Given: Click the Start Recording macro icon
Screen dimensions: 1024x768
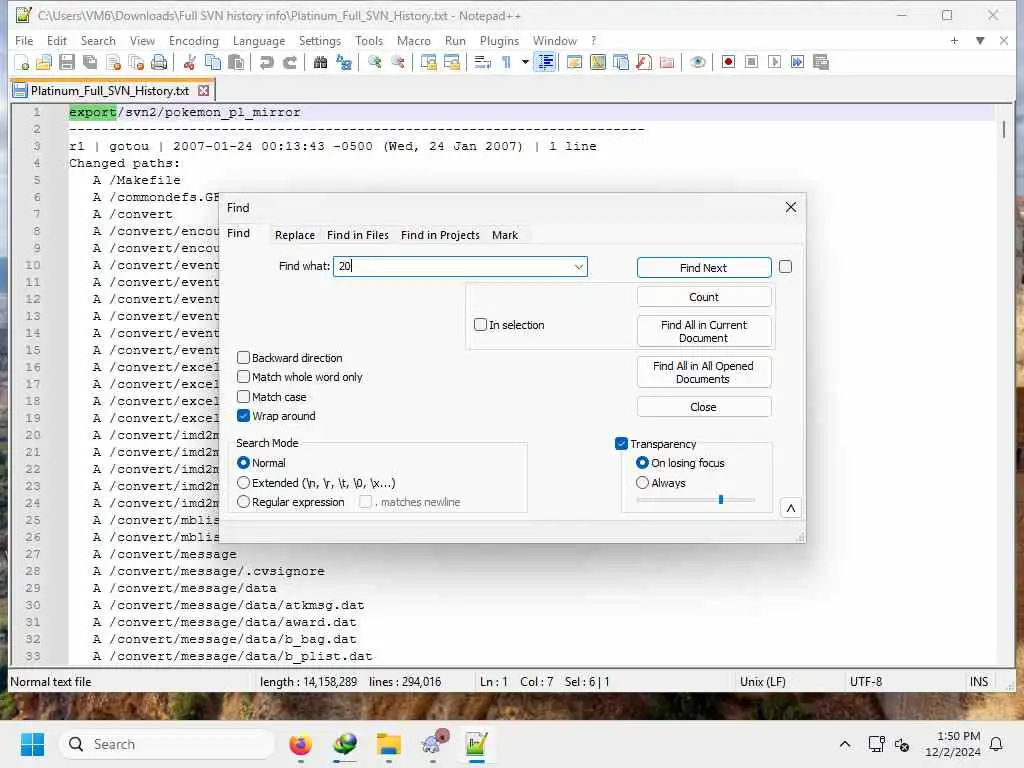Looking at the screenshot, I should (x=728, y=63).
